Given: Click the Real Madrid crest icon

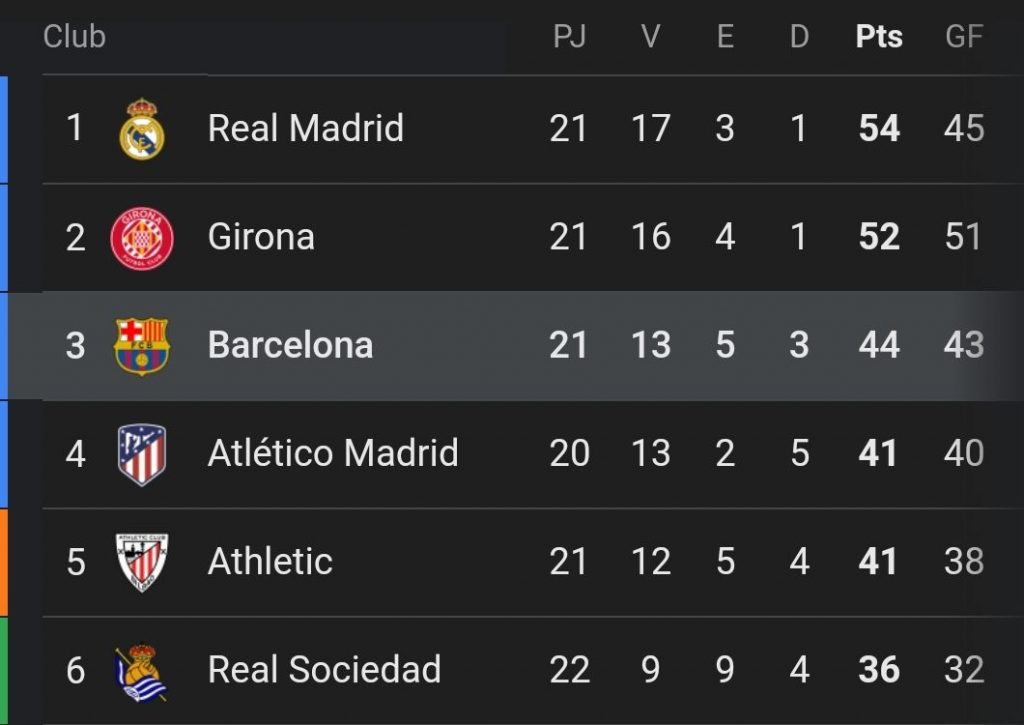Looking at the screenshot, I should [142, 129].
